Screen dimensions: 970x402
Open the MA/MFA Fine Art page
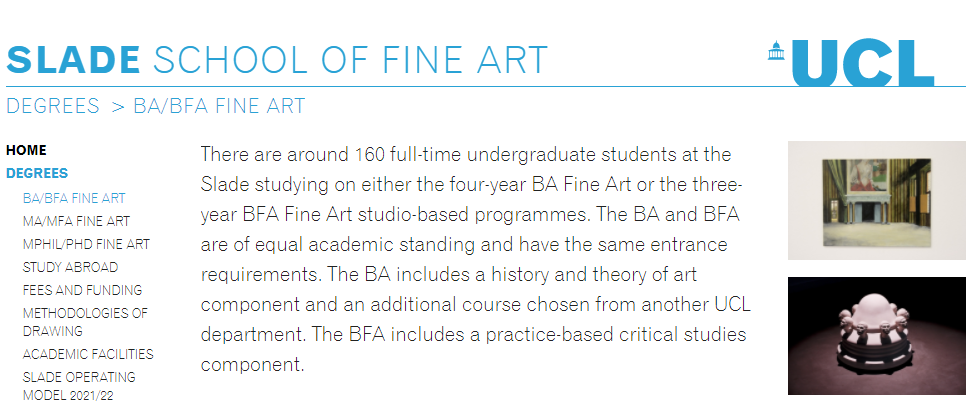click(76, 221)
